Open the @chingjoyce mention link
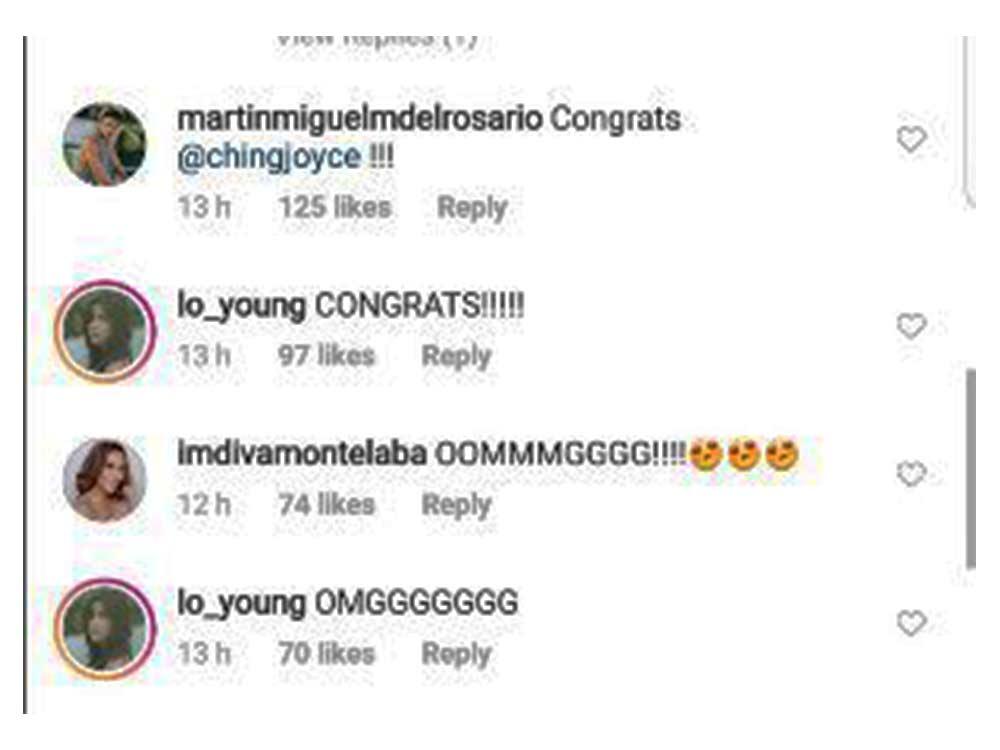Viewport: 1000px width, 750px height. click(268, 157)
